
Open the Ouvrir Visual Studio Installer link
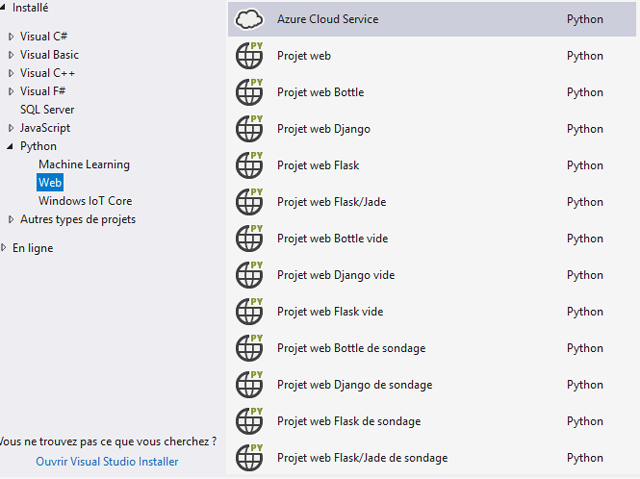coord(107,461)
